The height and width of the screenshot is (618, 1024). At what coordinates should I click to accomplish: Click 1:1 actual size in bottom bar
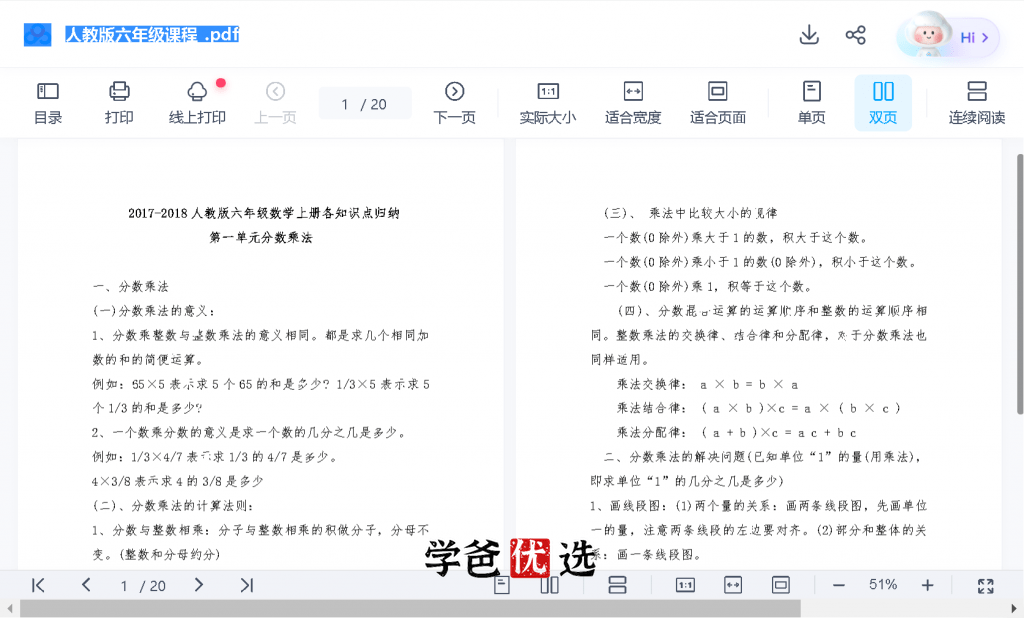(685, 585)
